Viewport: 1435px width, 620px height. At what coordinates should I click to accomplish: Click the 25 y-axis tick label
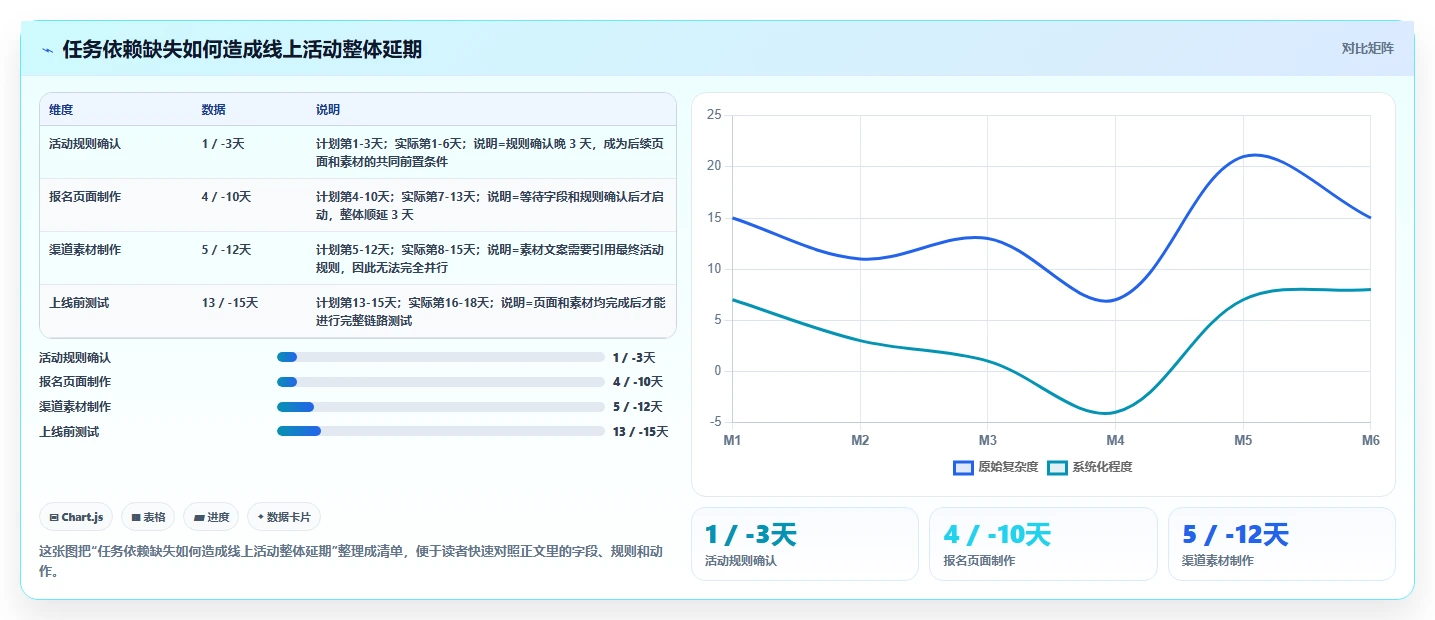coord(714,115)
